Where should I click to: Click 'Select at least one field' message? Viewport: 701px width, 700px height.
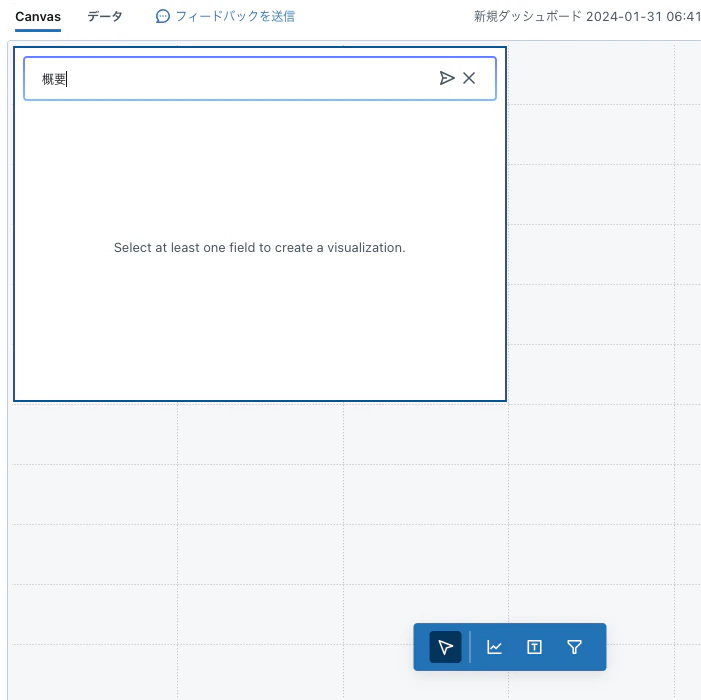[259, 248]
